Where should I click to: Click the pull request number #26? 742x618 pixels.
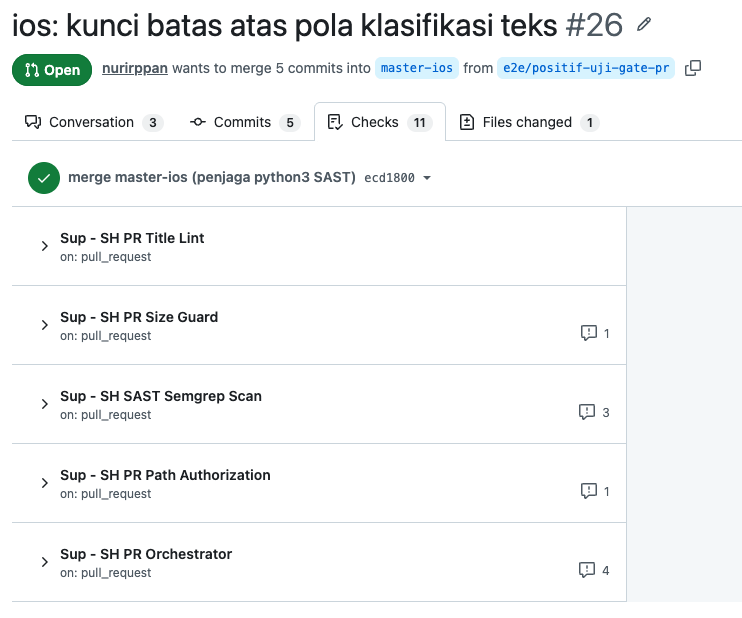tap(594, 25)
